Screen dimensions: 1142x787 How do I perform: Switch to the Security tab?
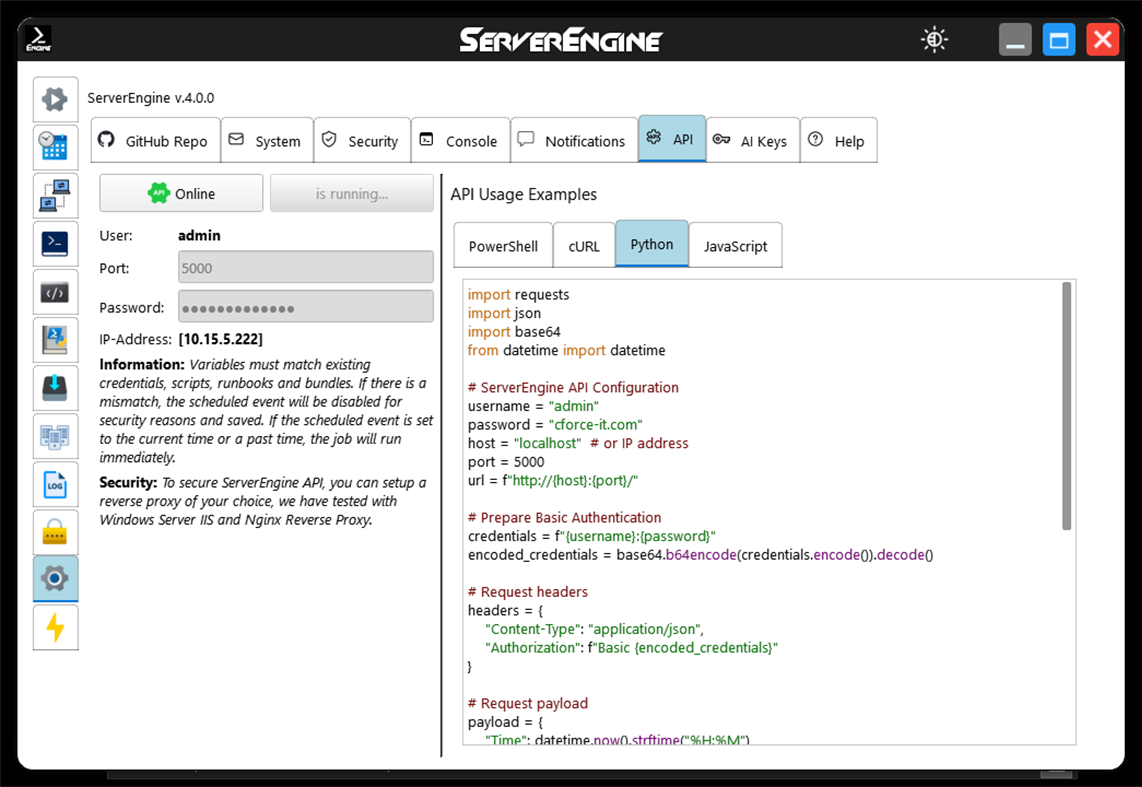[361, 140]
